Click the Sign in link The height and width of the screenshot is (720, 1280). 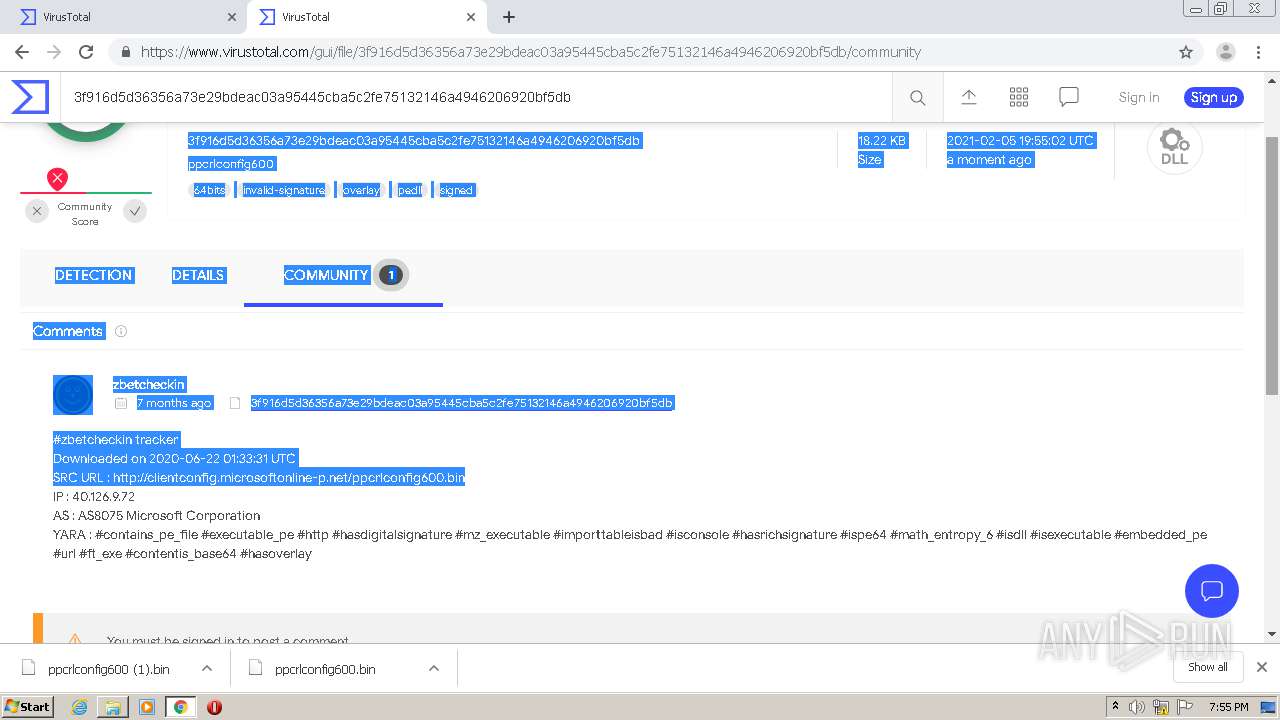pos(1139,97)
